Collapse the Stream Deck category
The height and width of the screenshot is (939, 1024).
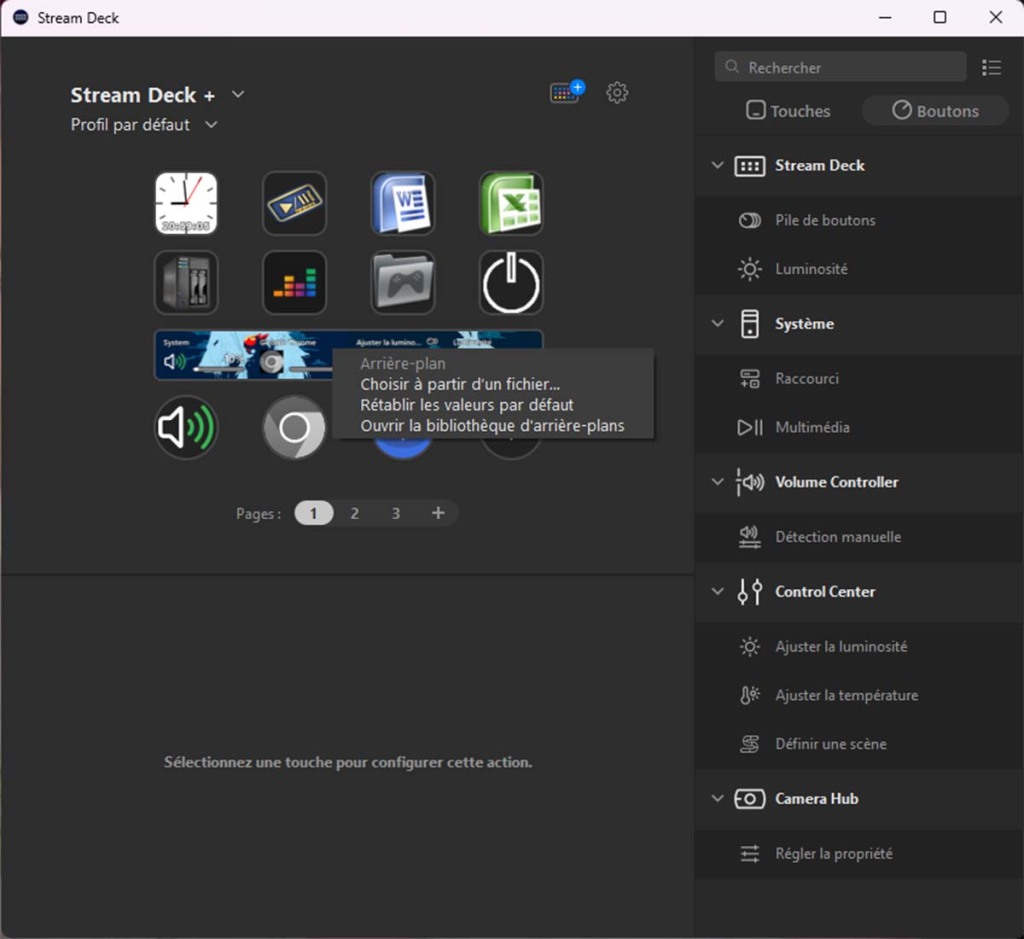pos(717,166)
